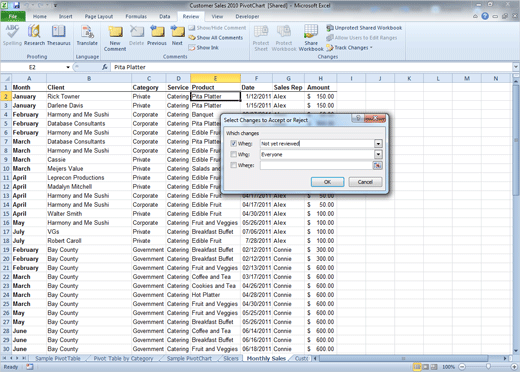The width and height of the screenshot is (520, 372).
Task: Customize Quick Access Toolbar dropdown
Action: coord(55,5)
